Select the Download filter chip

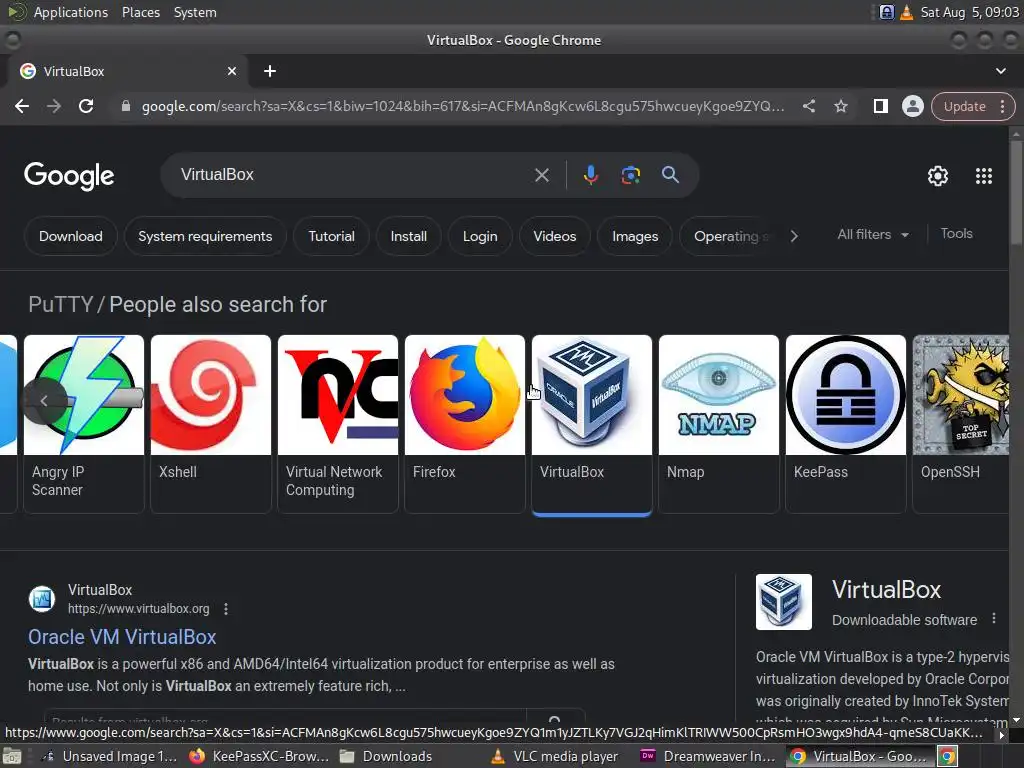71,236
